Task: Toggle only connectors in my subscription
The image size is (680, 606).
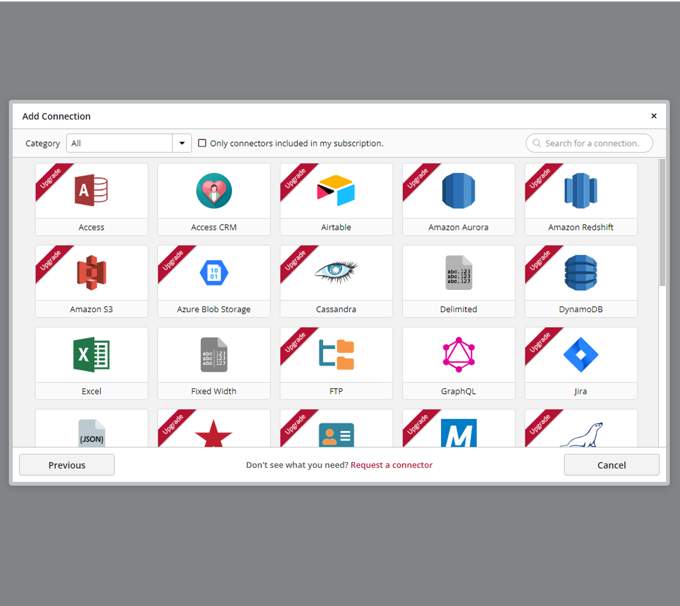Action: coord(202,143)
